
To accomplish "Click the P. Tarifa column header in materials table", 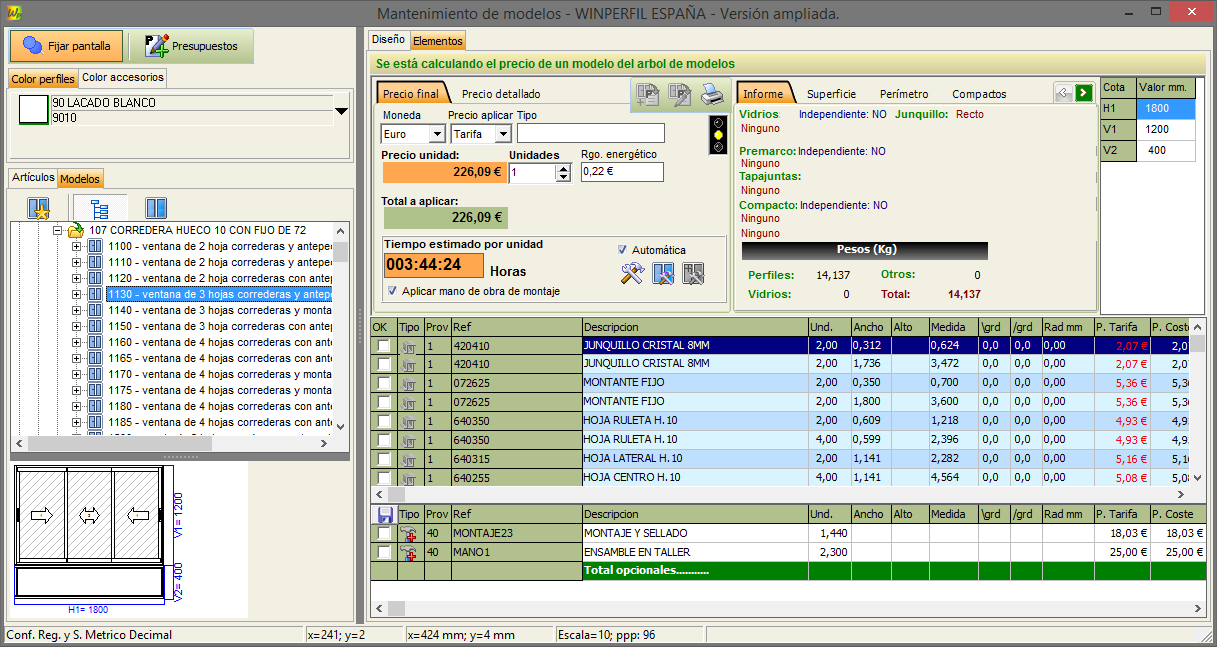I will tap(1120, 327).
